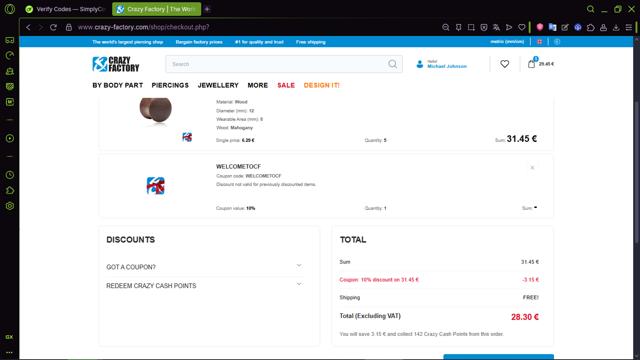Open the SALE menu item

click(x=286, y=85)
